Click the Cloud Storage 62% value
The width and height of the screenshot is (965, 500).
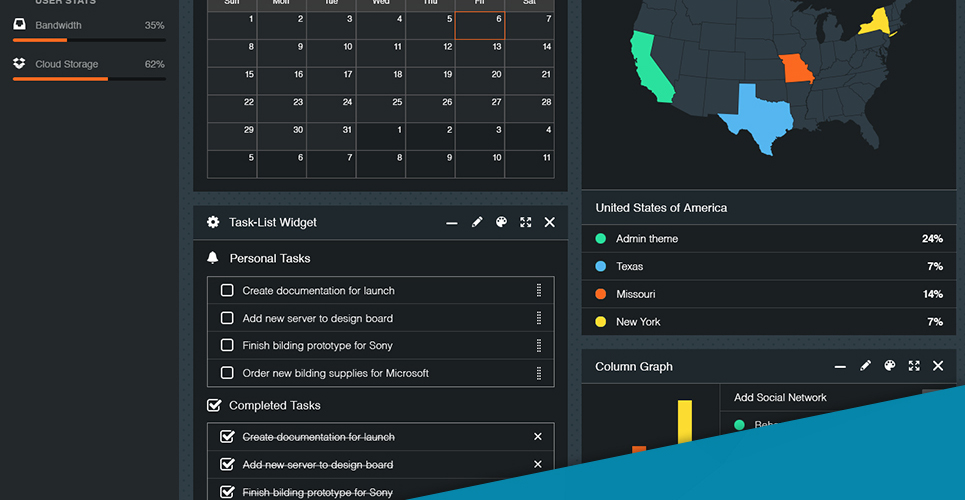(154, 64)
